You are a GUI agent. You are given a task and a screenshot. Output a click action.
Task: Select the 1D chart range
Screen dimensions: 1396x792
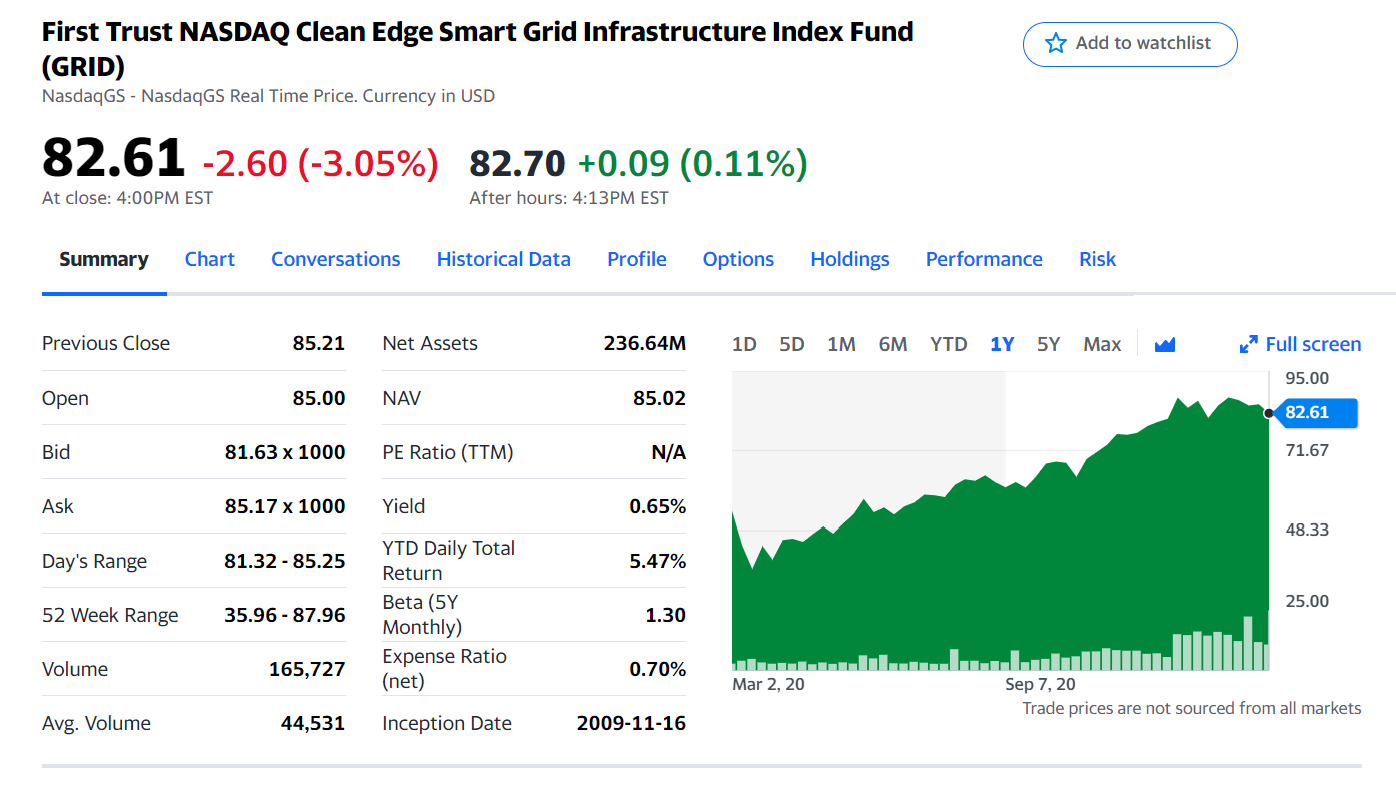744,344
